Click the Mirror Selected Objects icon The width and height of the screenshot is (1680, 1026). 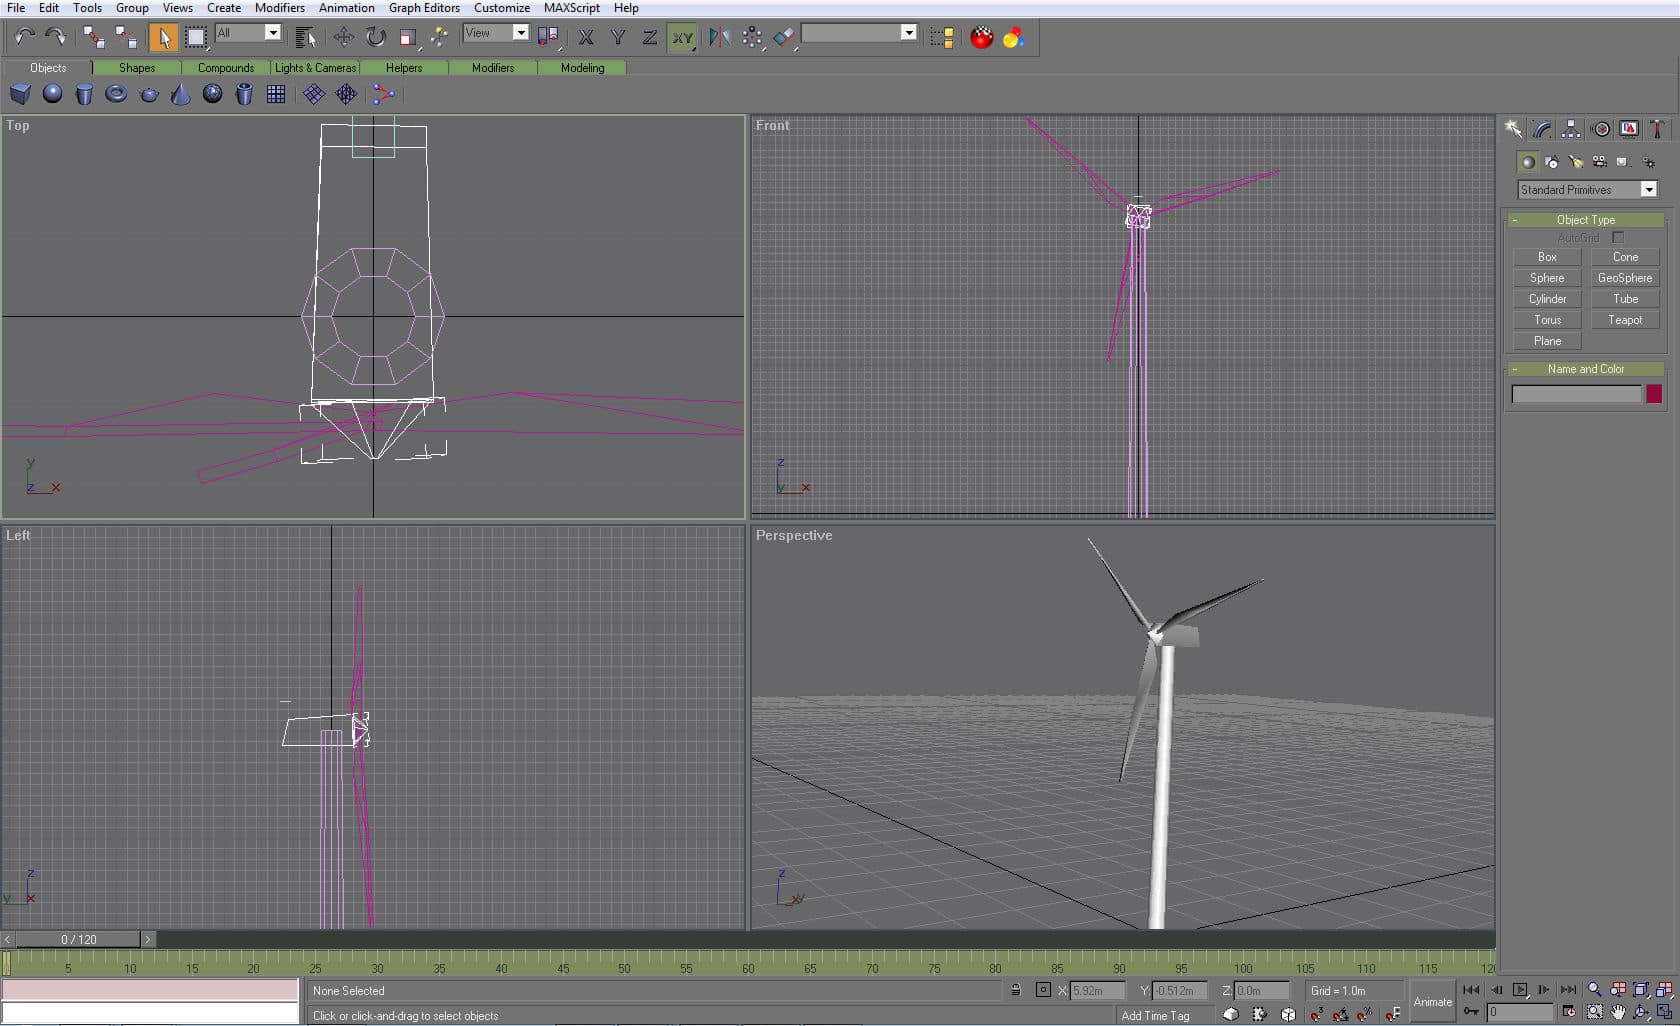718,37
